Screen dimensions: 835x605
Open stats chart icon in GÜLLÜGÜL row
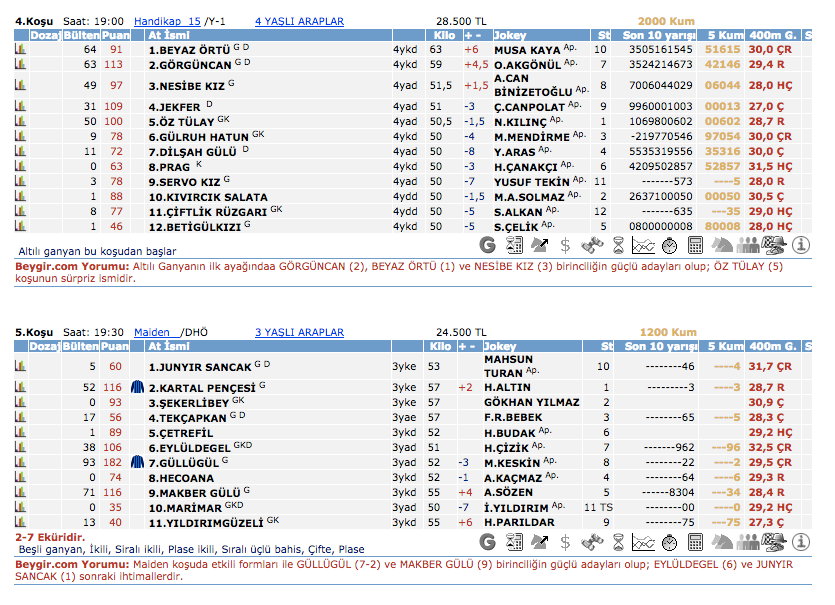pyautogui.click(x=20, y=463)
